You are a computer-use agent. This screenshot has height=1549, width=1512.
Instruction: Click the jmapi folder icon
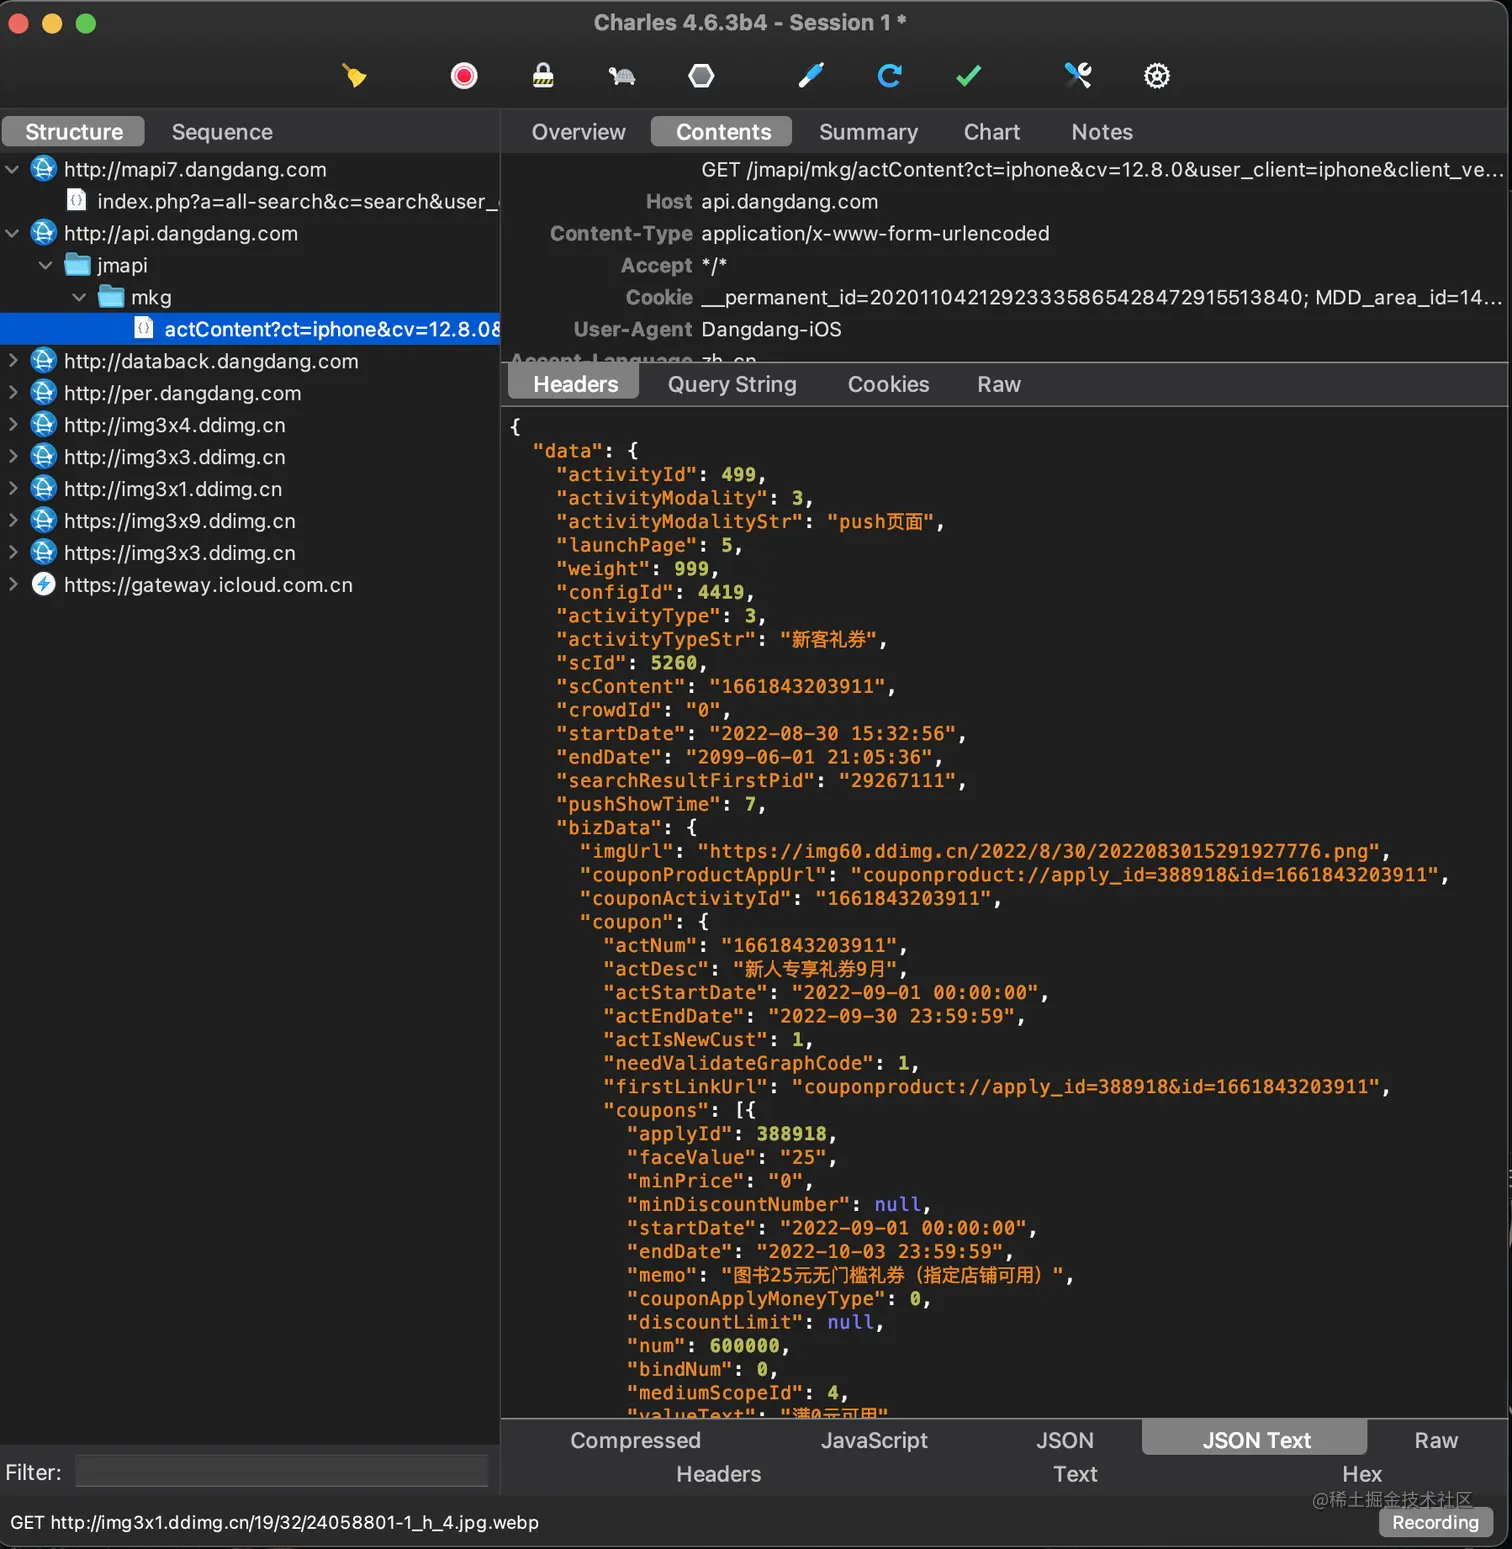pyautogui.click(x=77, y=265)
